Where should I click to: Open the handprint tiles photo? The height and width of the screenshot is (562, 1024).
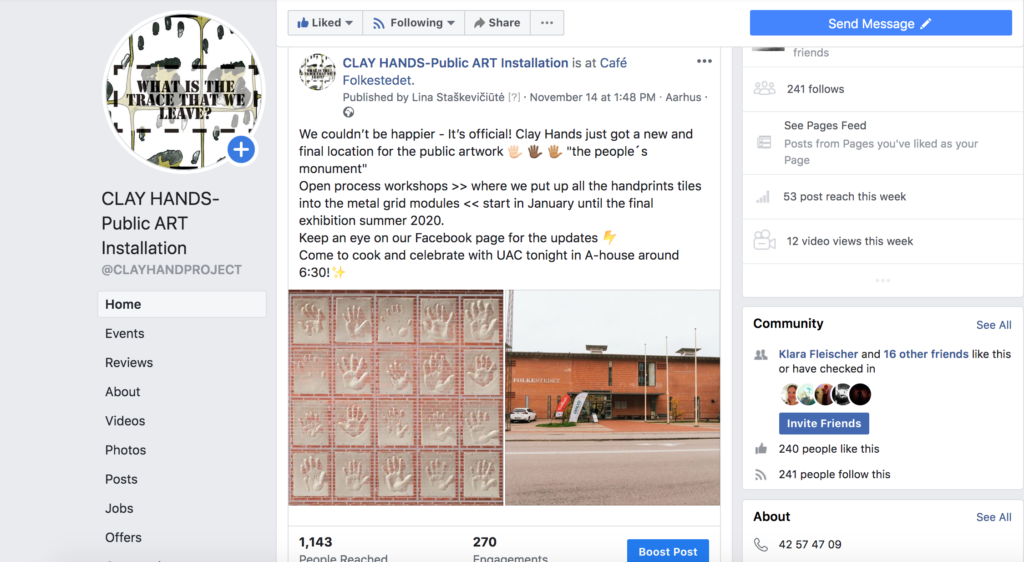click(396, 398)
